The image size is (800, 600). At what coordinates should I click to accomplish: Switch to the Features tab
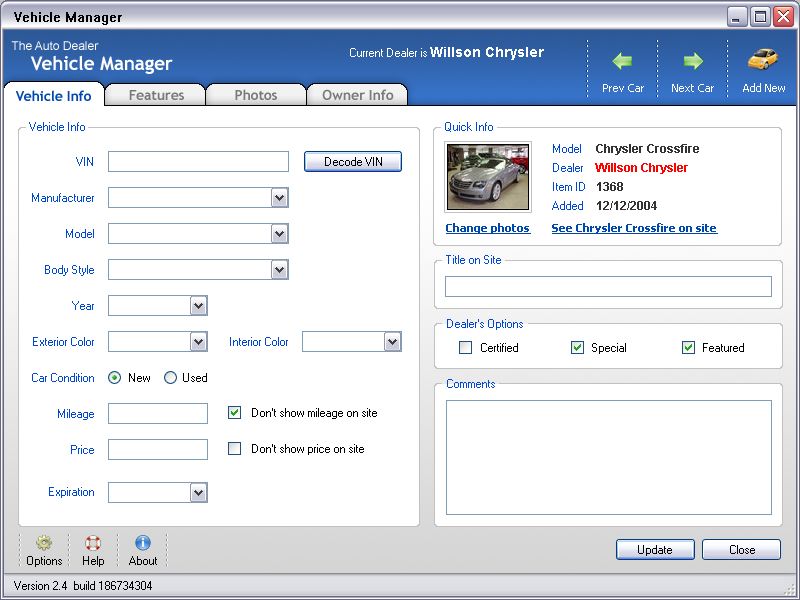coord(156,95)
